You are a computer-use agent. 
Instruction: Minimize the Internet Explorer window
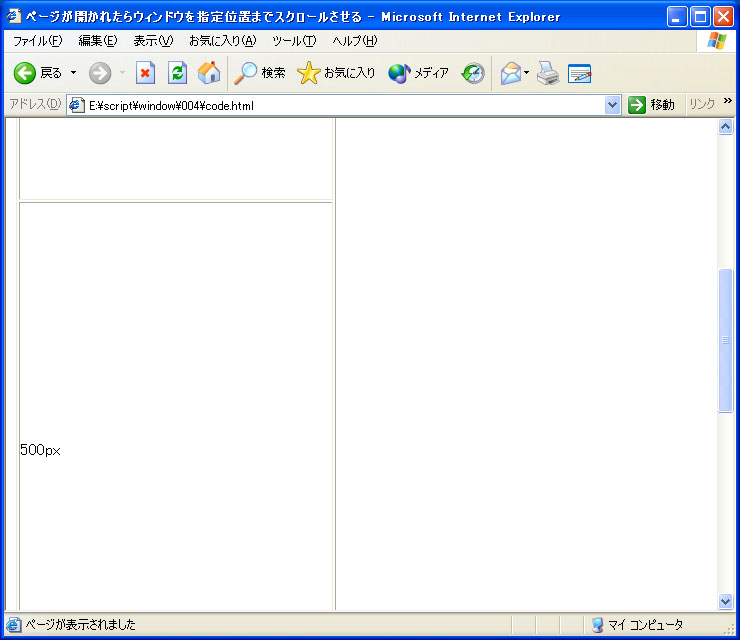pos(677,17)
